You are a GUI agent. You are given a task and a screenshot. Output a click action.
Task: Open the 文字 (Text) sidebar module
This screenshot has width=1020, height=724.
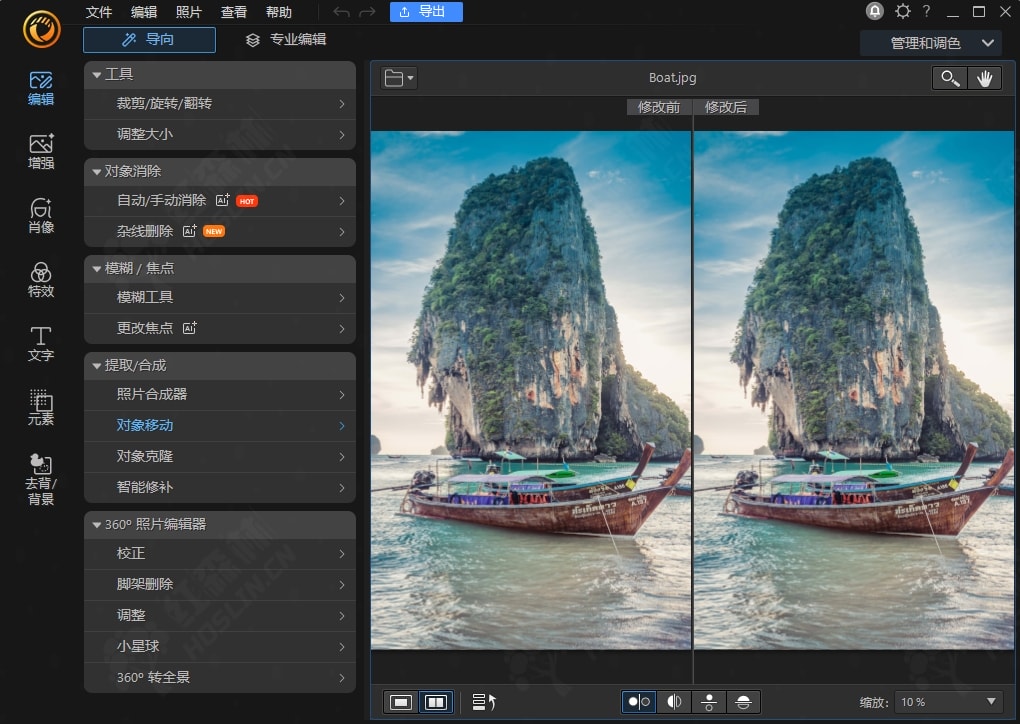coord(41,343)
